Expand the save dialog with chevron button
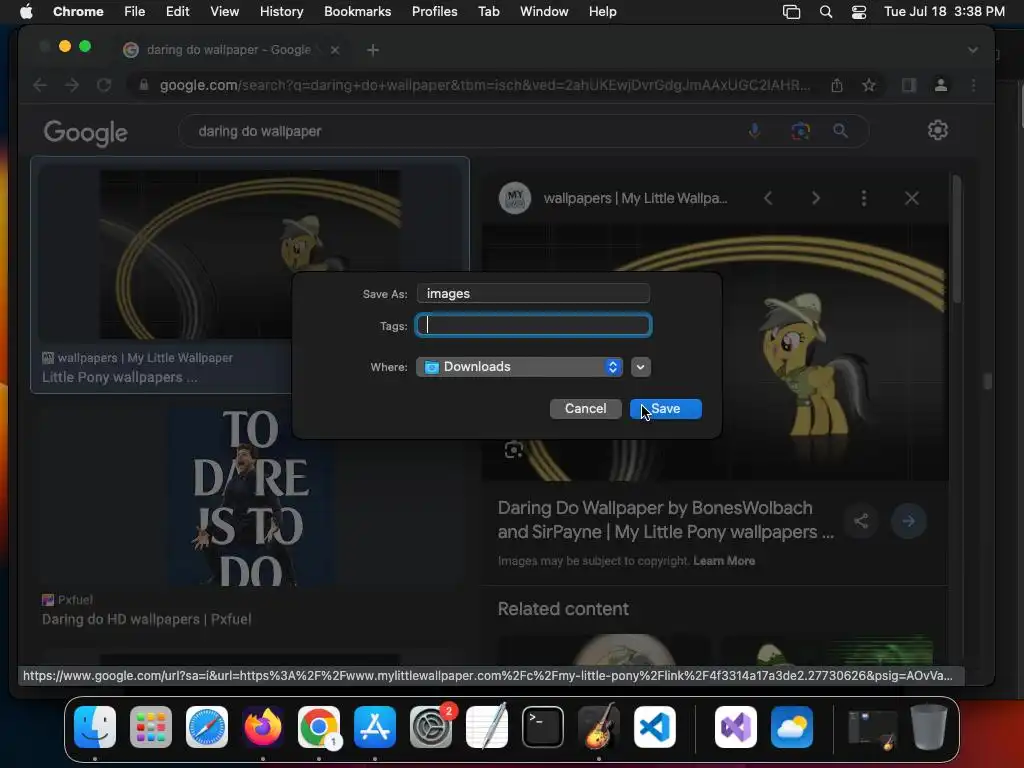Viewport: 1024px width, 768px height. pyautogui.click(x=641, y=367)
